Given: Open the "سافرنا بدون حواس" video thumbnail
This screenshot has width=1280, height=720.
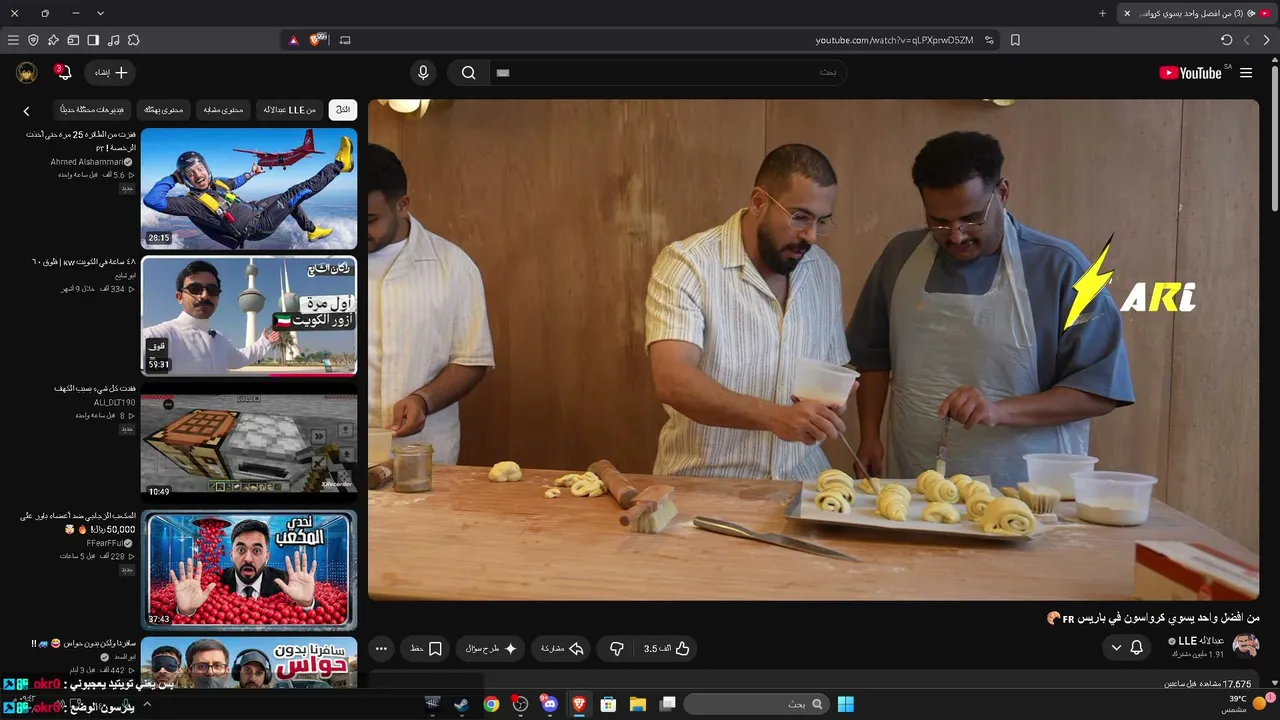Looking at the screenshot, I should click(249, 662).
